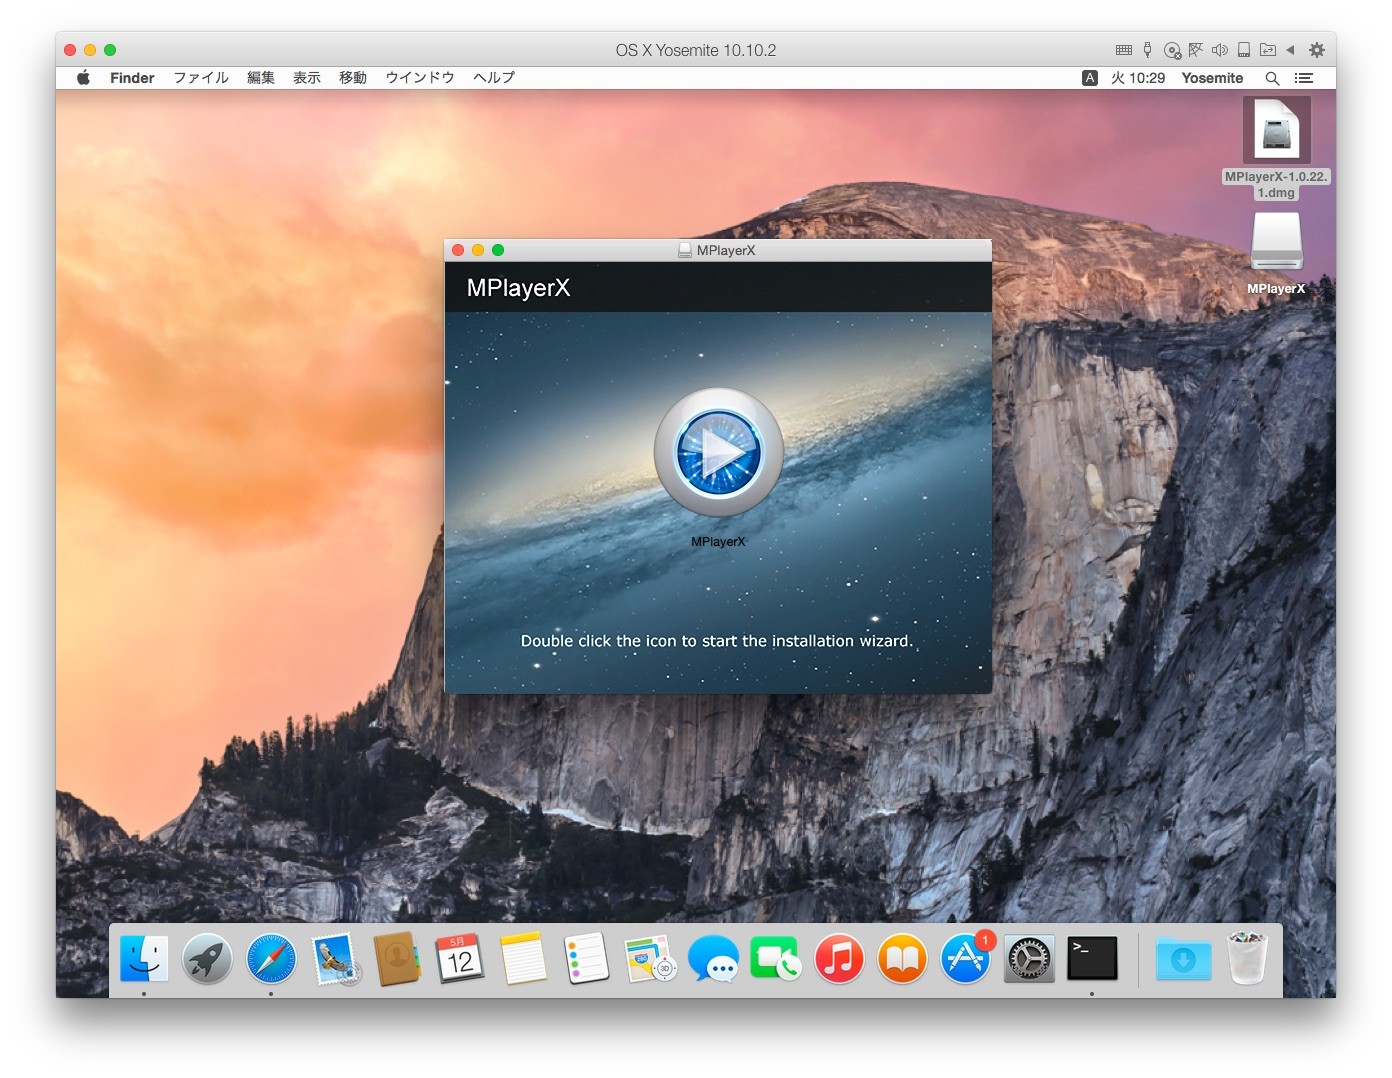The height and width of the screenshot is (1078, 1392).
Task: Click the OS X Yosemite 10.10.2 title
Action: (x=696, y=50)
